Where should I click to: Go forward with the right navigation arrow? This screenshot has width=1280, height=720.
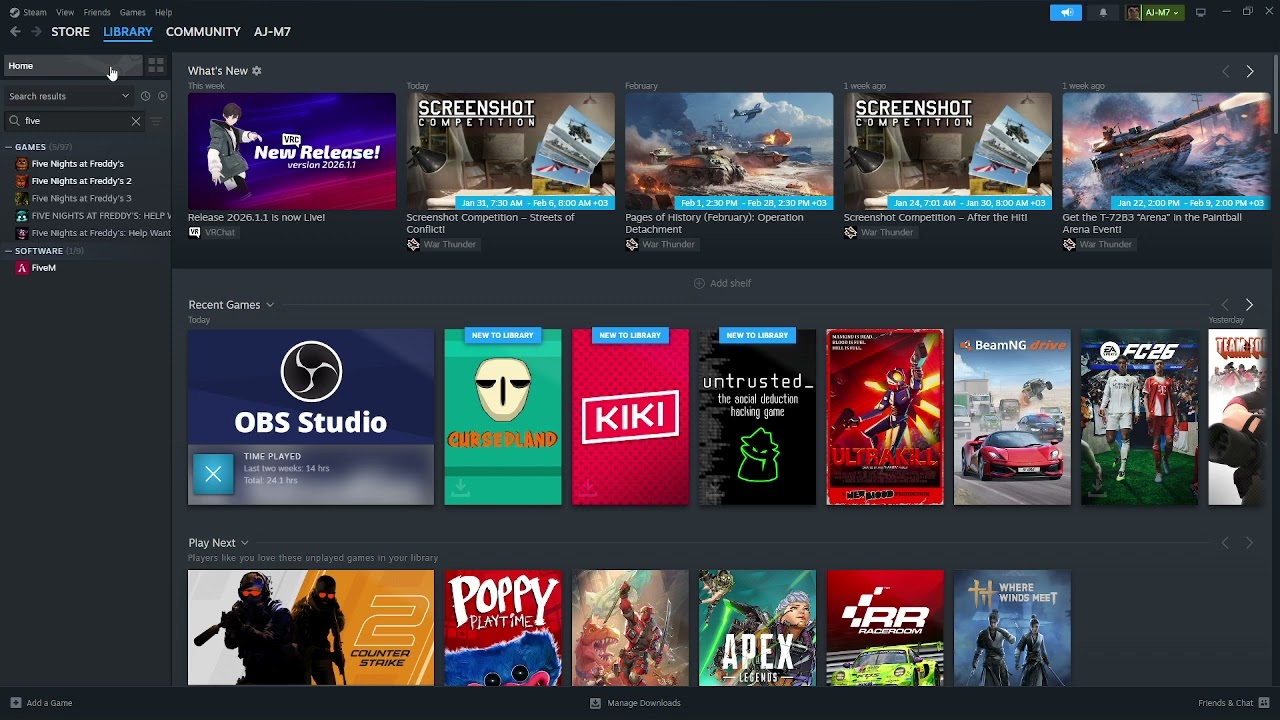pos(37,32)
